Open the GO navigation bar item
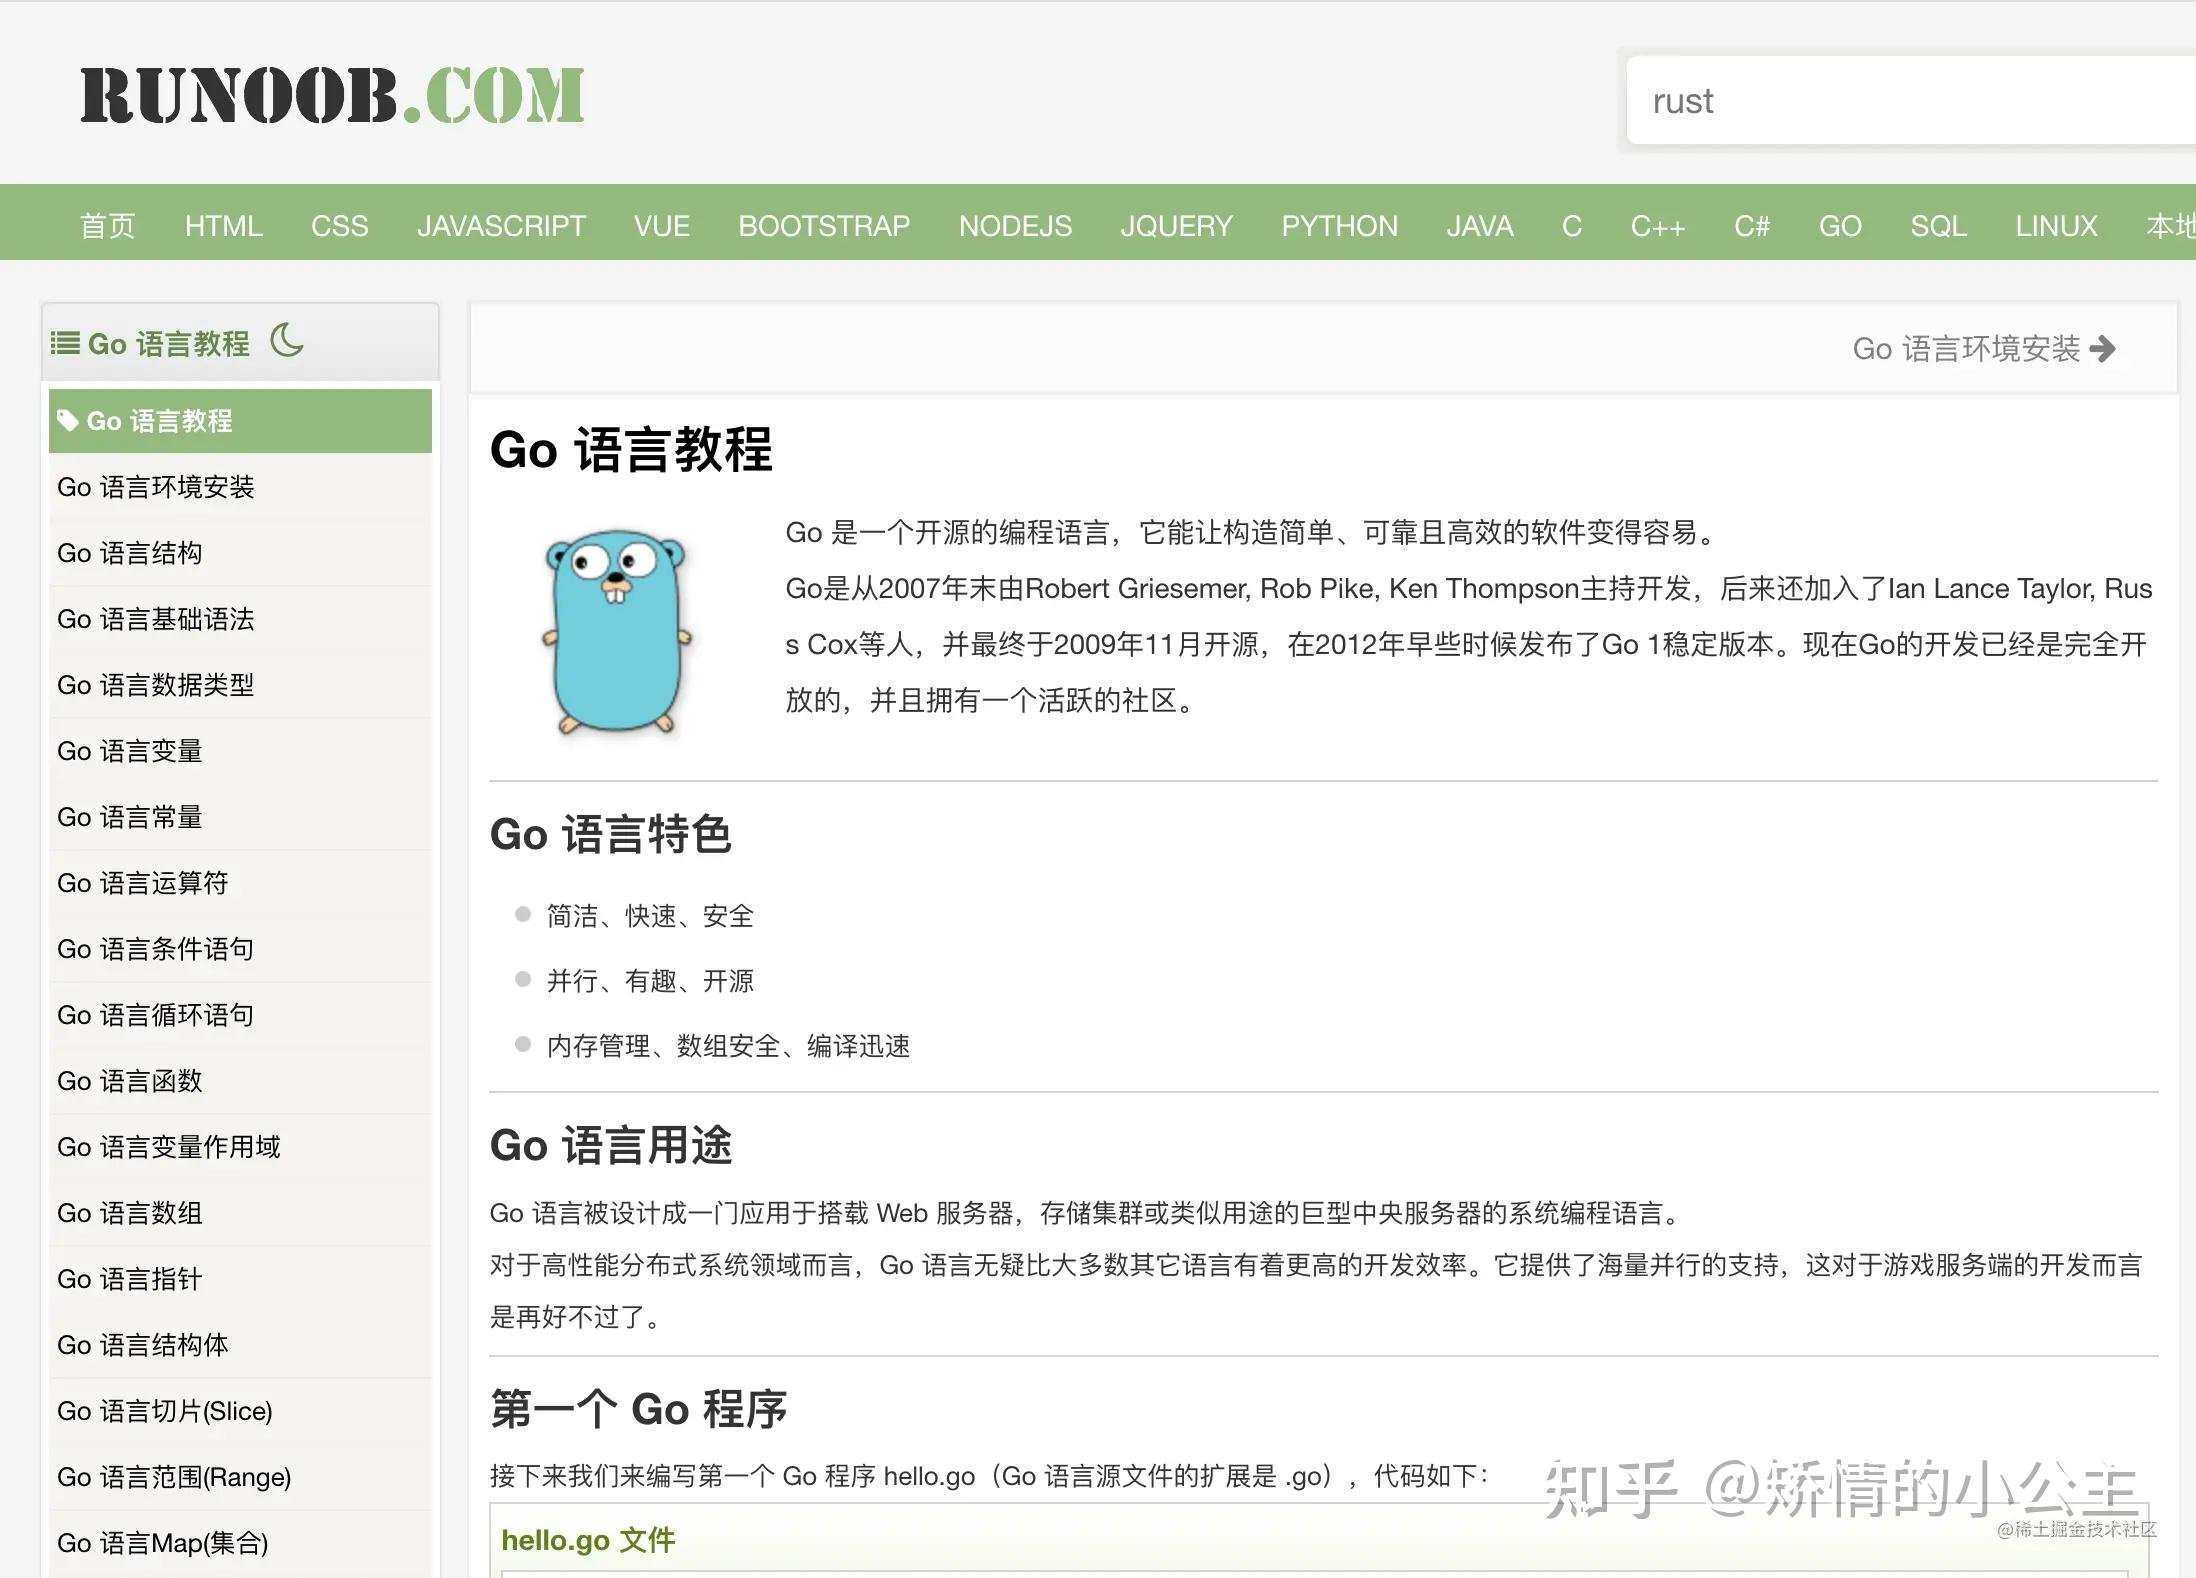This screenshot has height=1578, width=2196. coord(1839,226)
